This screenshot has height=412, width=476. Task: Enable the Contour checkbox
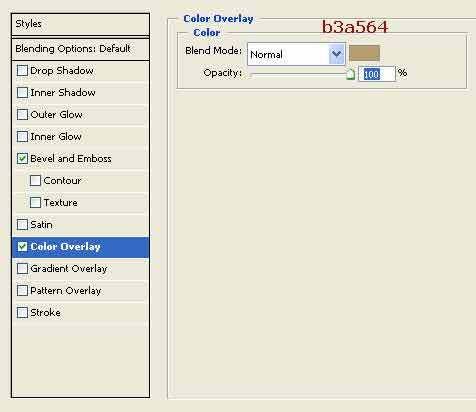pos(35,181)
